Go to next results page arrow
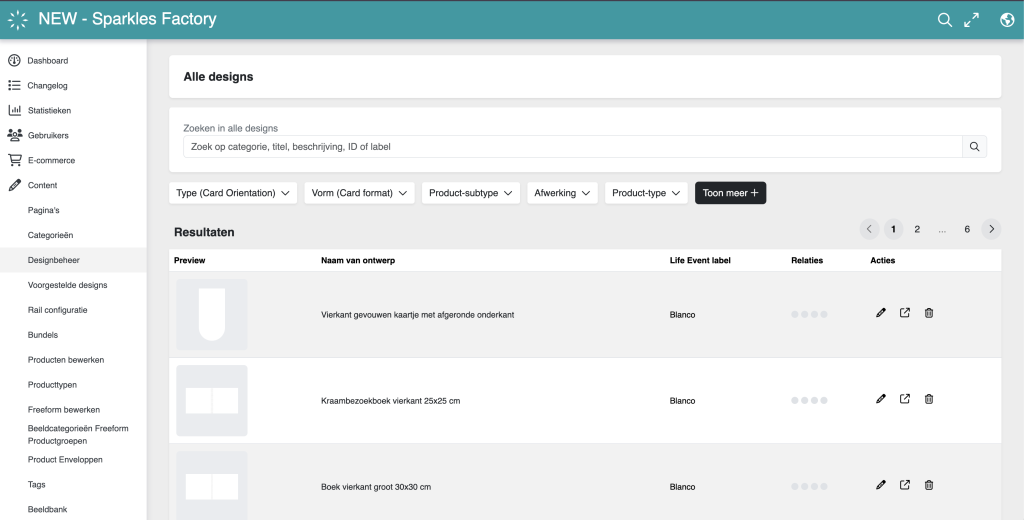The image size is (1024, 520). [x=991, y=229]
